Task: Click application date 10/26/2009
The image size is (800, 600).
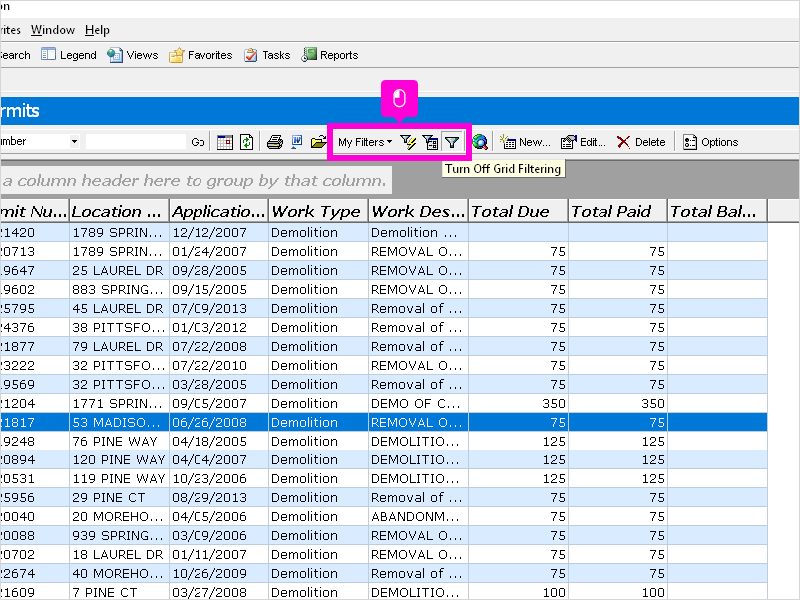Action: pyautogui.click(x=219, y=573)
